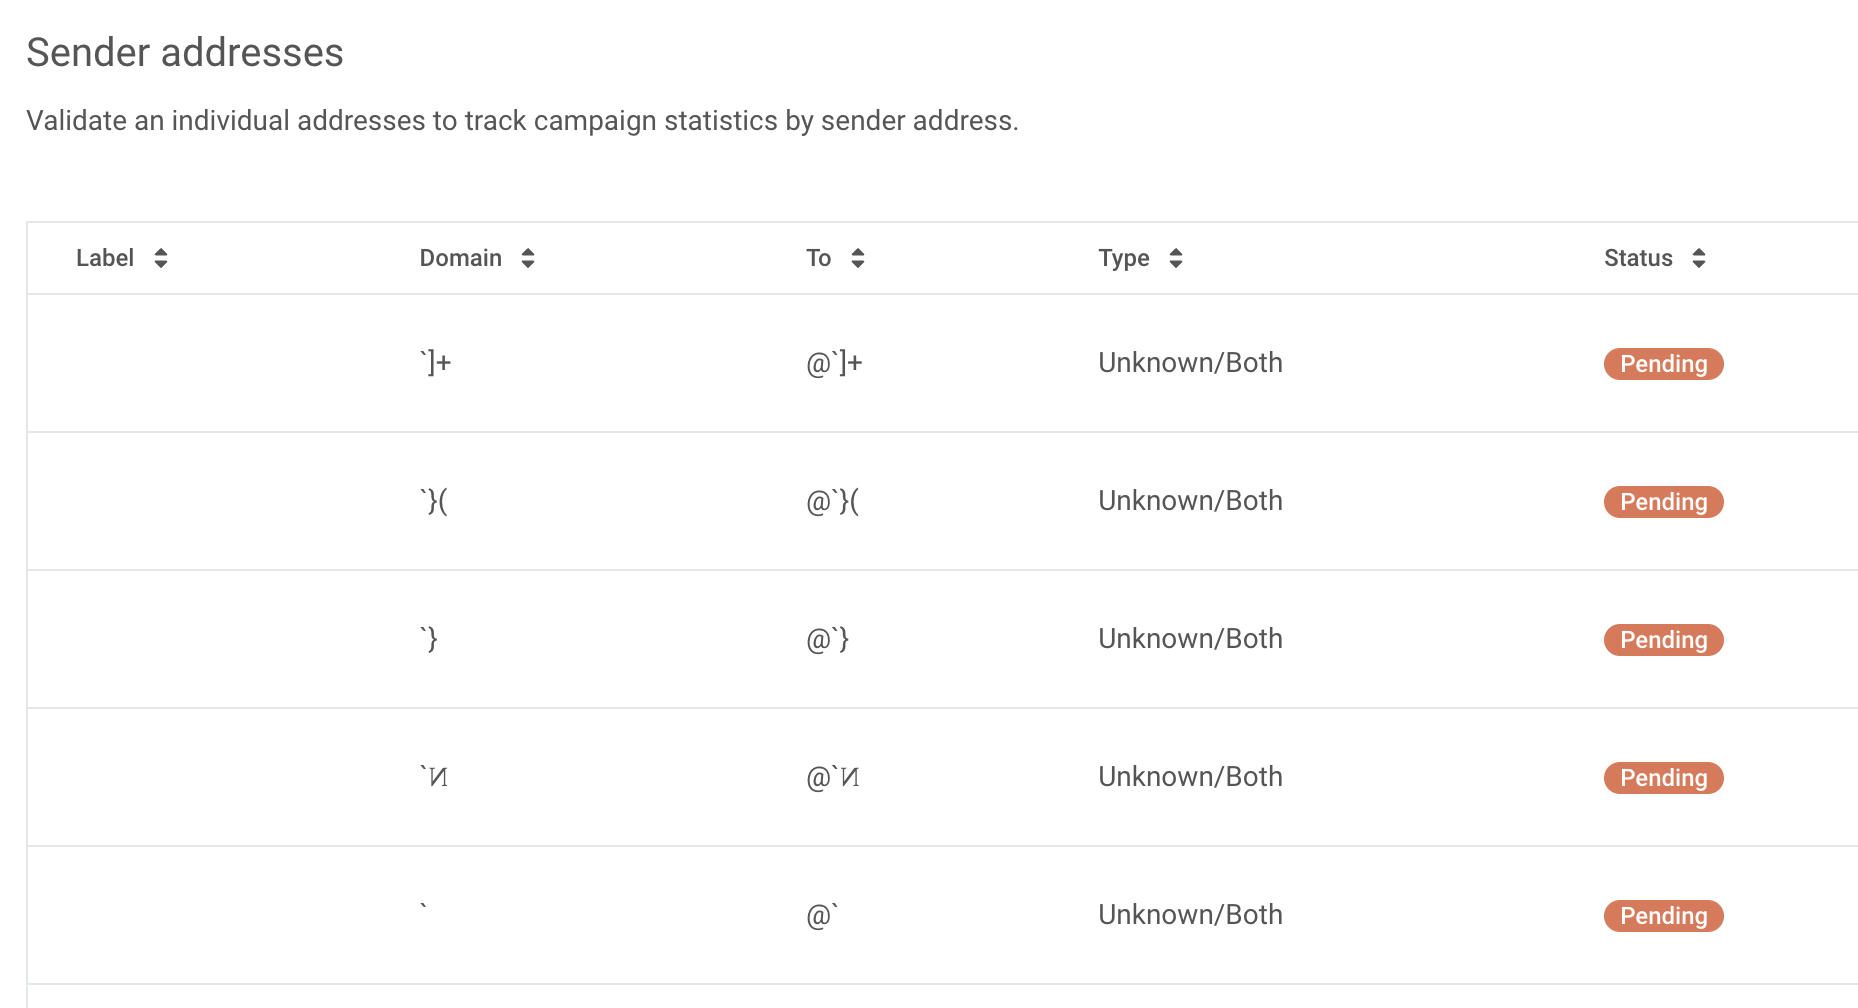The height and width of the screenshot is (1008, 1858).
Task: Click the Label column header text
Action: [105, 258]
